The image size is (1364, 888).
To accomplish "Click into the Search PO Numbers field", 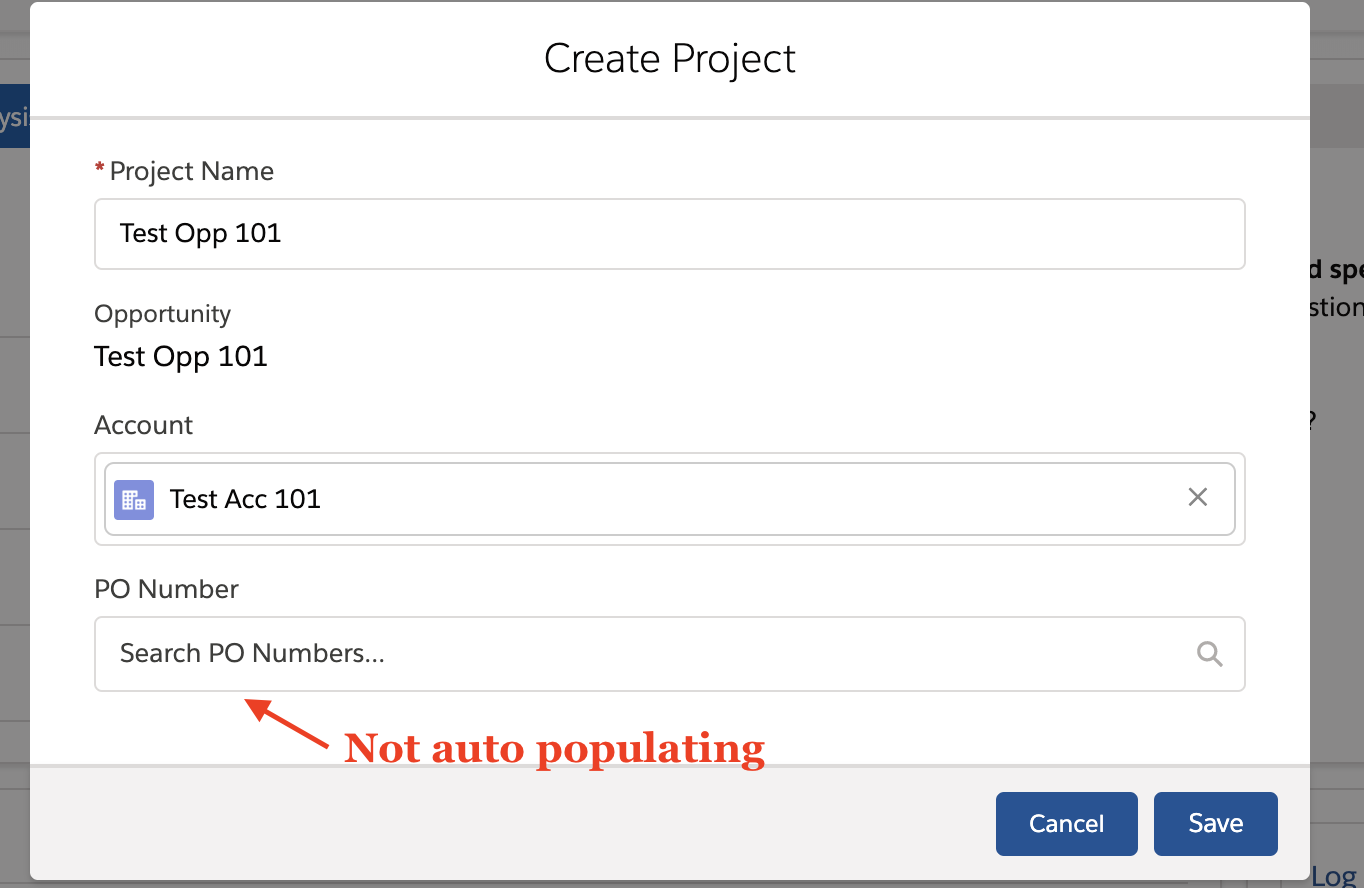I will pos(640,654).
